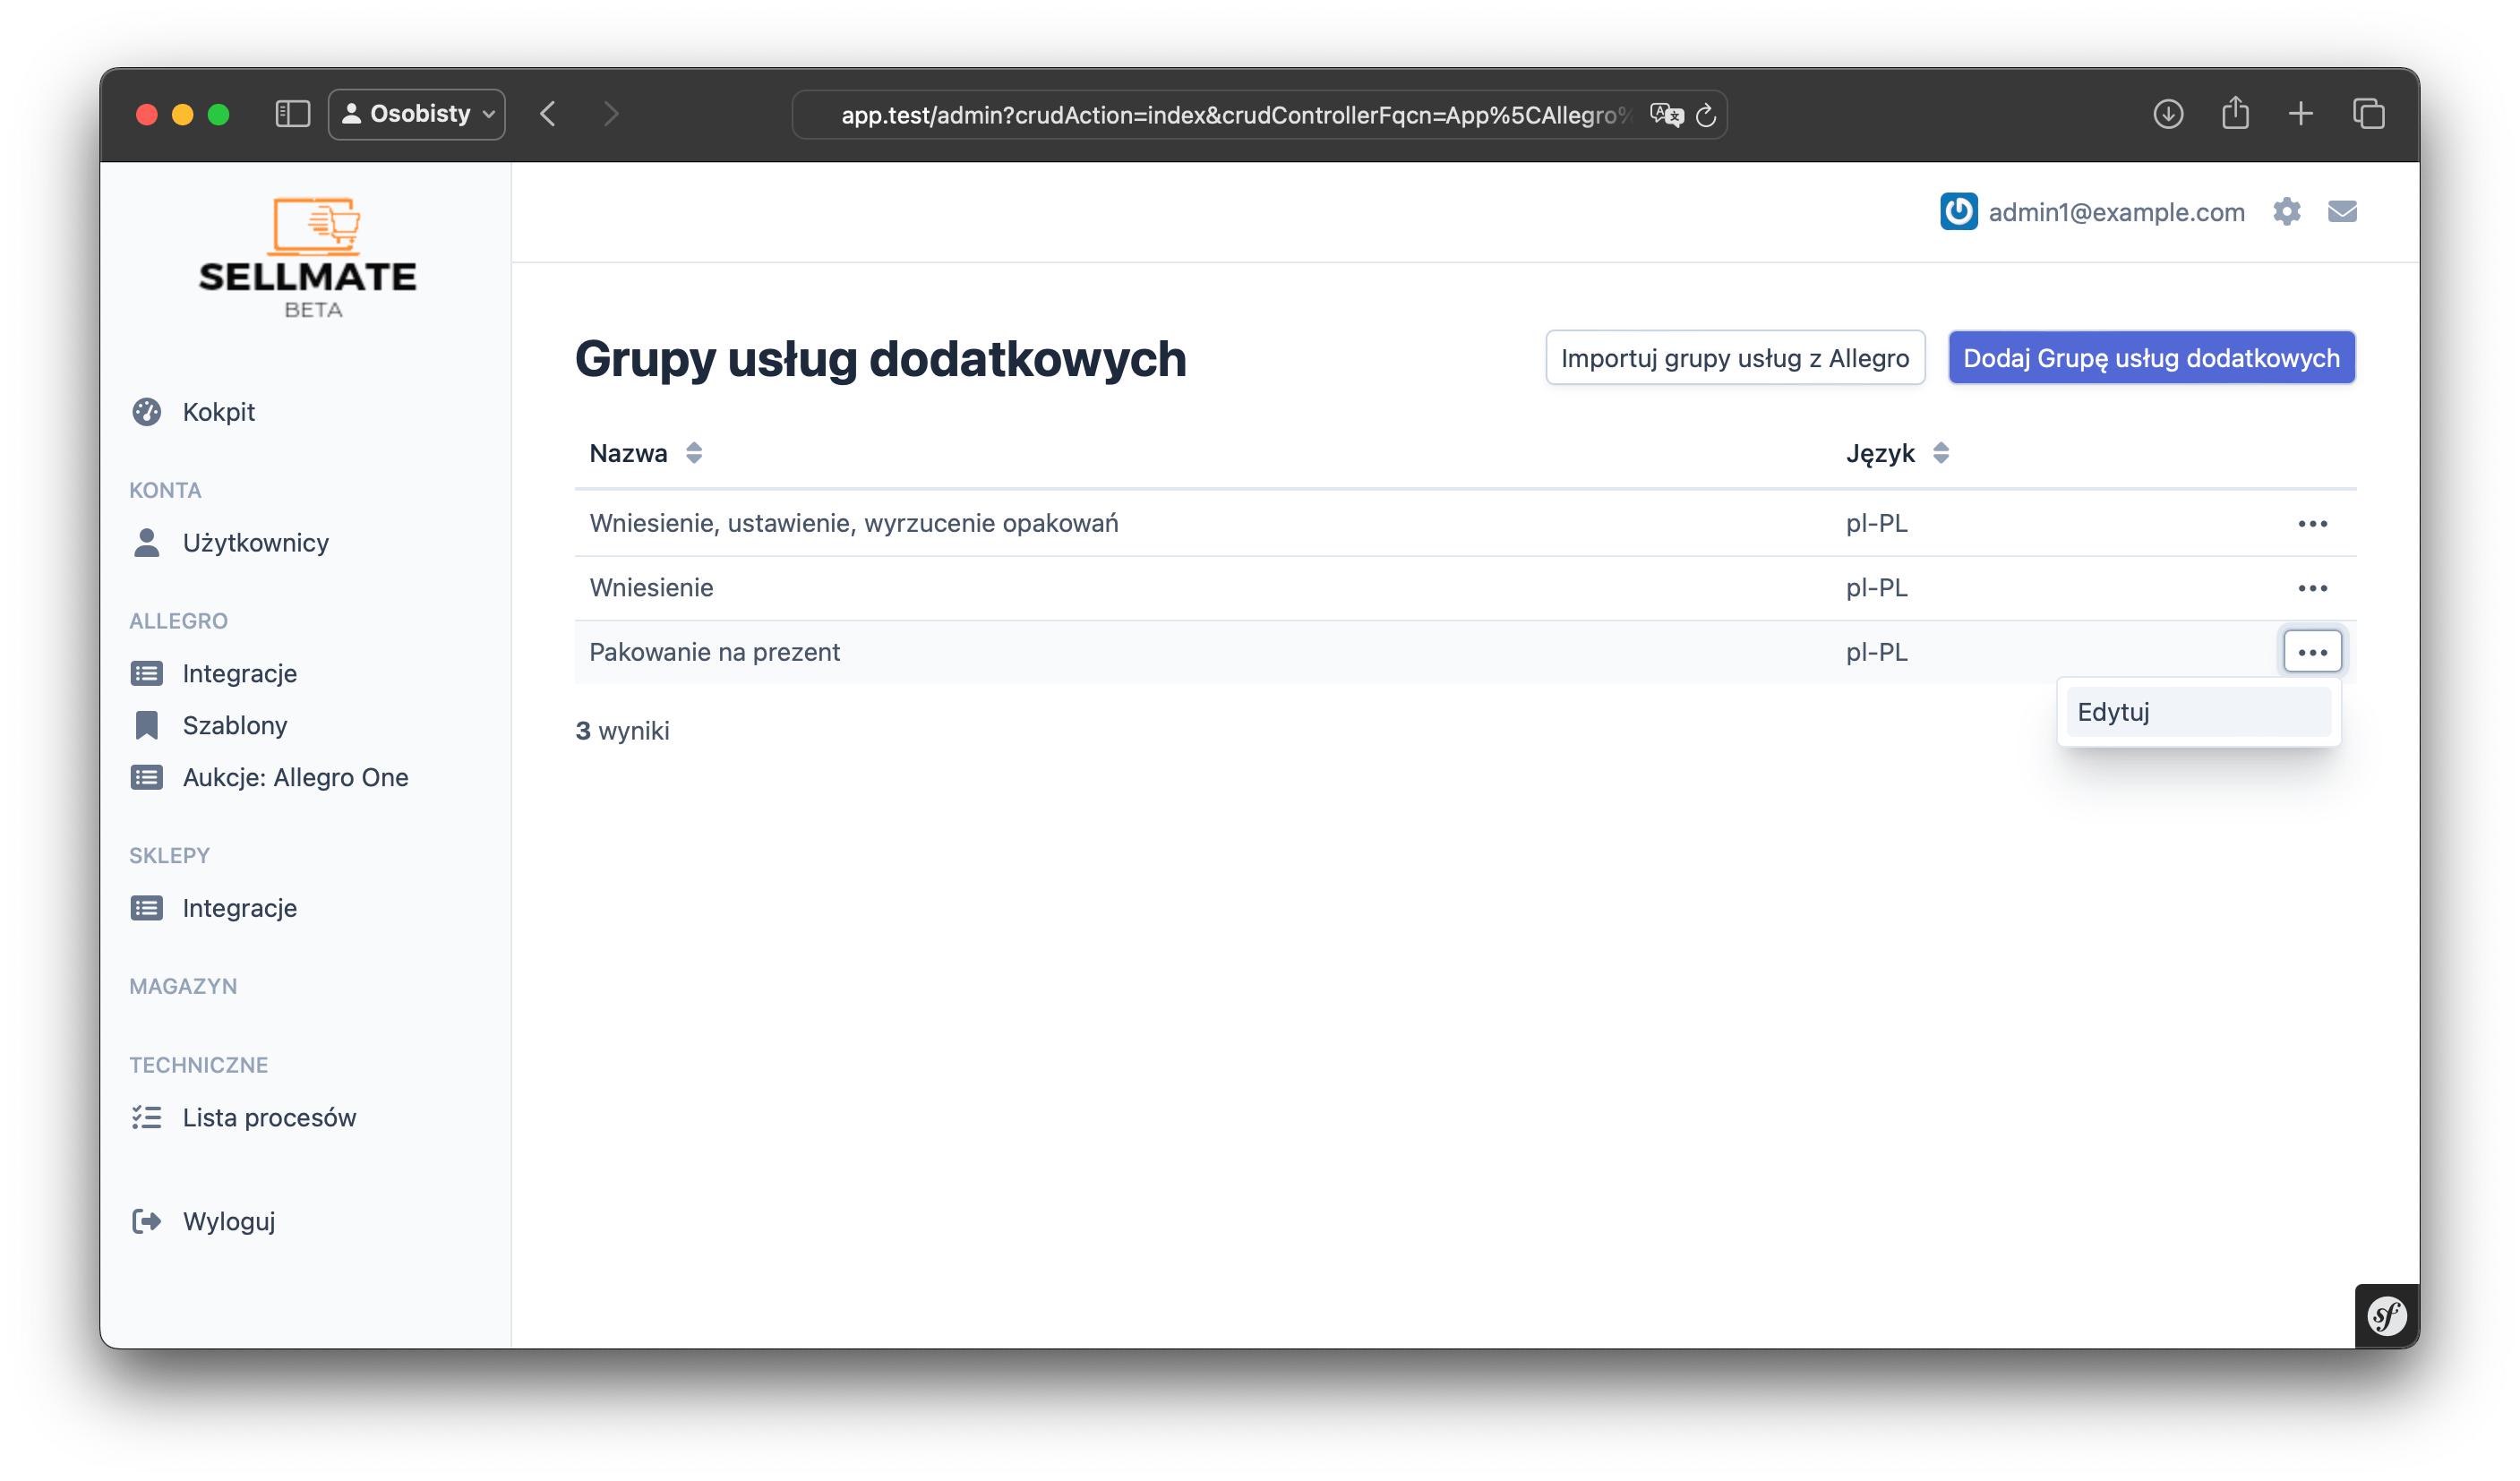This screenshot has height=1481, width=2520.
Task: Open a new tab with plus icon
Action: pos(2302,114)
